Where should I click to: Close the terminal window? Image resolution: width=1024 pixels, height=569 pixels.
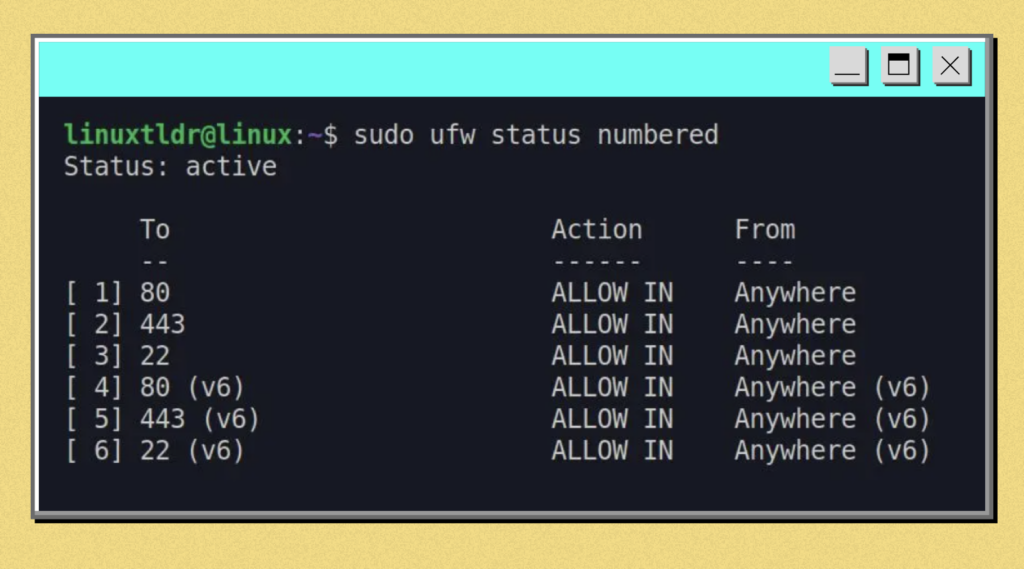point(951,66)
